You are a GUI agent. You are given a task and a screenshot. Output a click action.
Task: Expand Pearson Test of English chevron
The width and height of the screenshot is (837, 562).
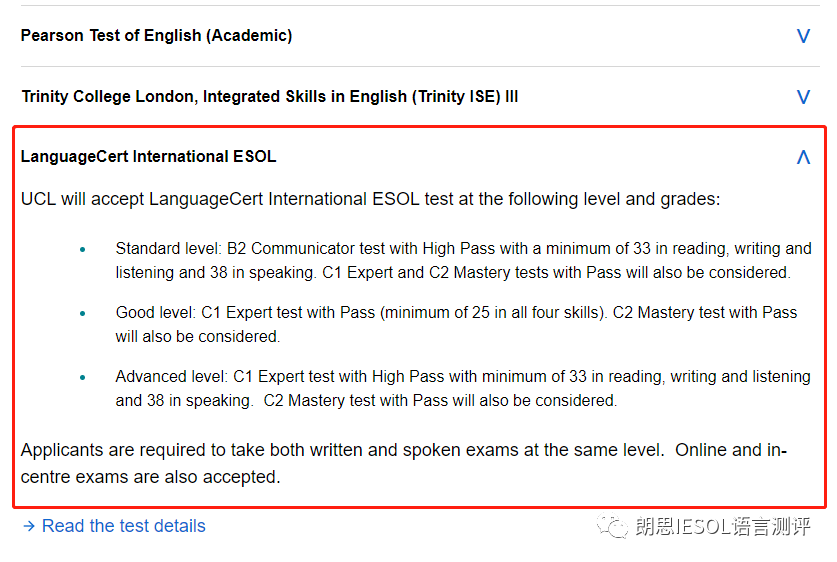pos(803,36)
